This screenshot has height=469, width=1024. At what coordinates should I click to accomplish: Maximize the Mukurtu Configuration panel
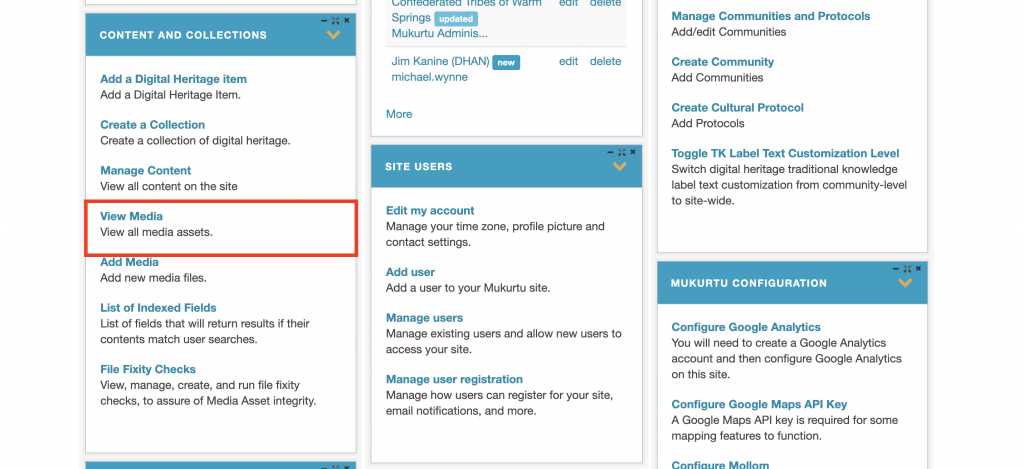(906, 268)
